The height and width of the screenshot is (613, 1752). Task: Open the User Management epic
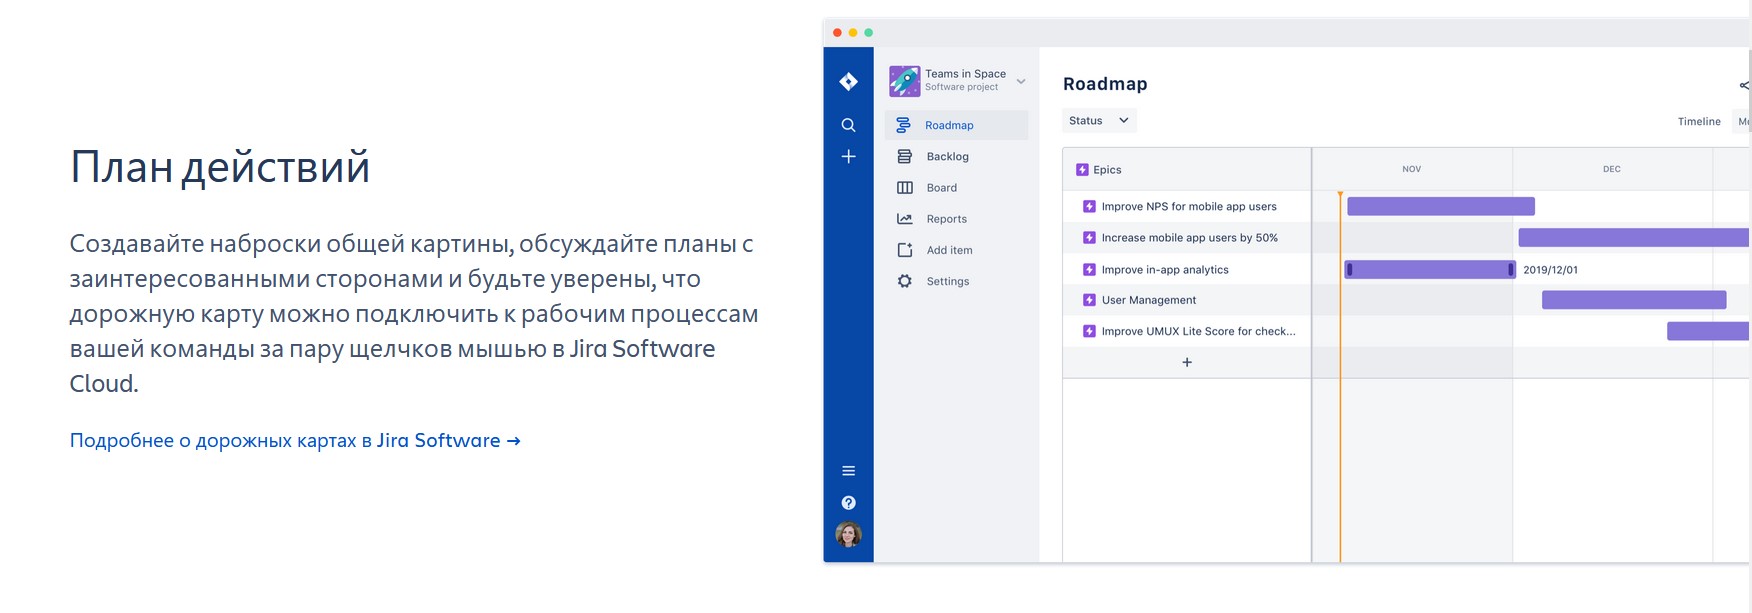point(1148,300)
